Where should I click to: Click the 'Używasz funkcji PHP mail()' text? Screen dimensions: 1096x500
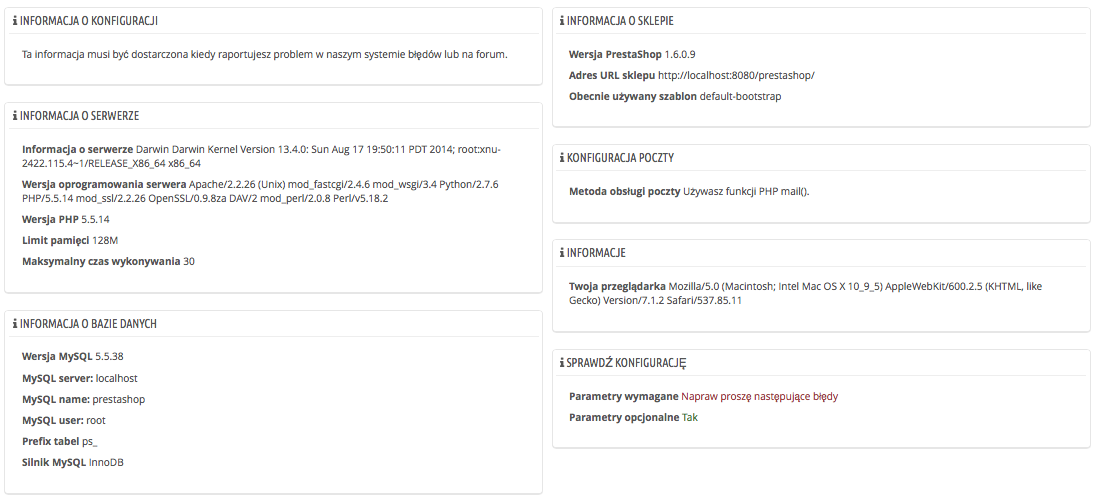point(746,192)
